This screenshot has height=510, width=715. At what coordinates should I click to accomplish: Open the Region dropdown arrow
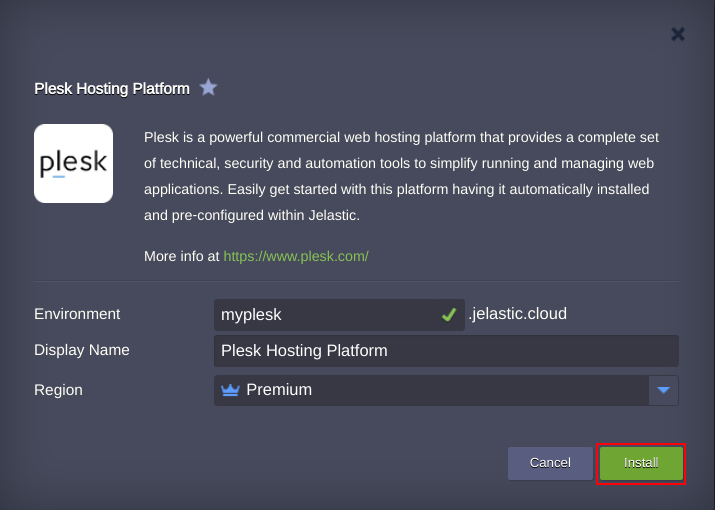point(663,390)
